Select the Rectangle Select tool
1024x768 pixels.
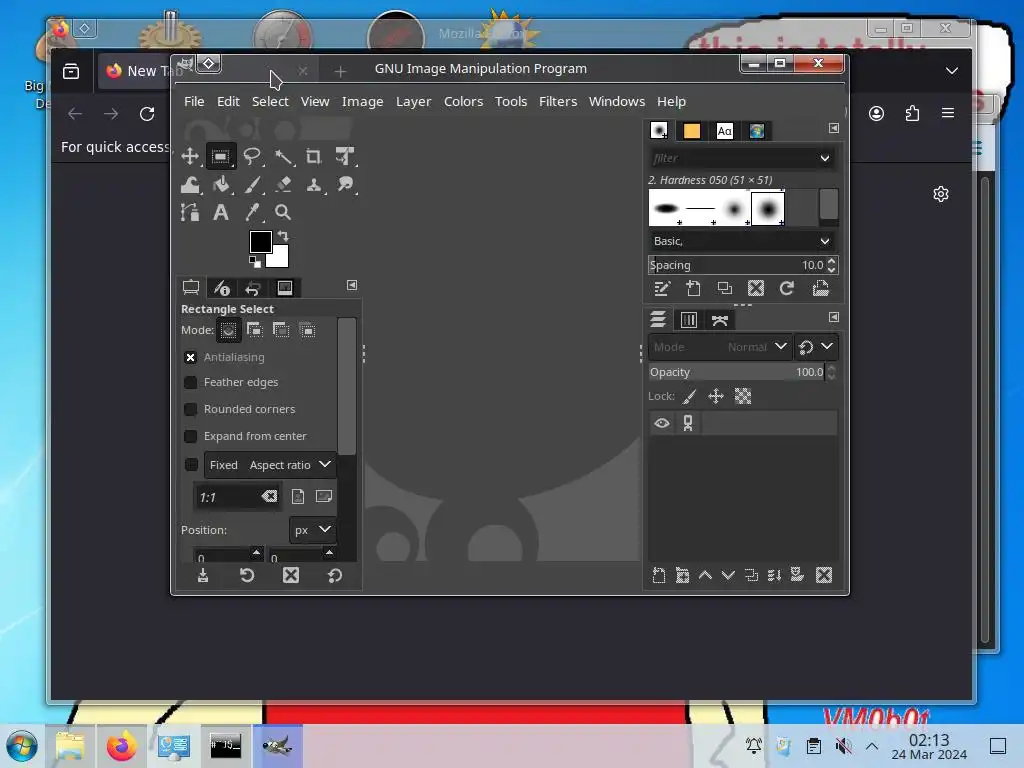(x=221, y=156)
